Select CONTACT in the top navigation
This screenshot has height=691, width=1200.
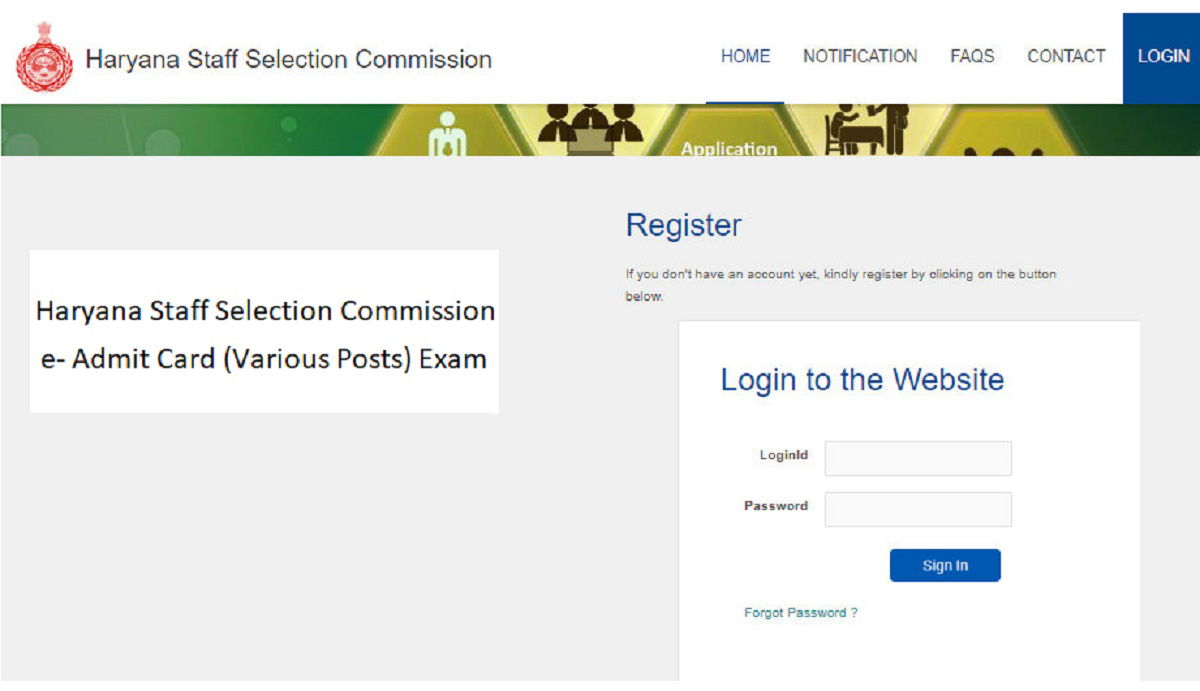(1066, 57)
